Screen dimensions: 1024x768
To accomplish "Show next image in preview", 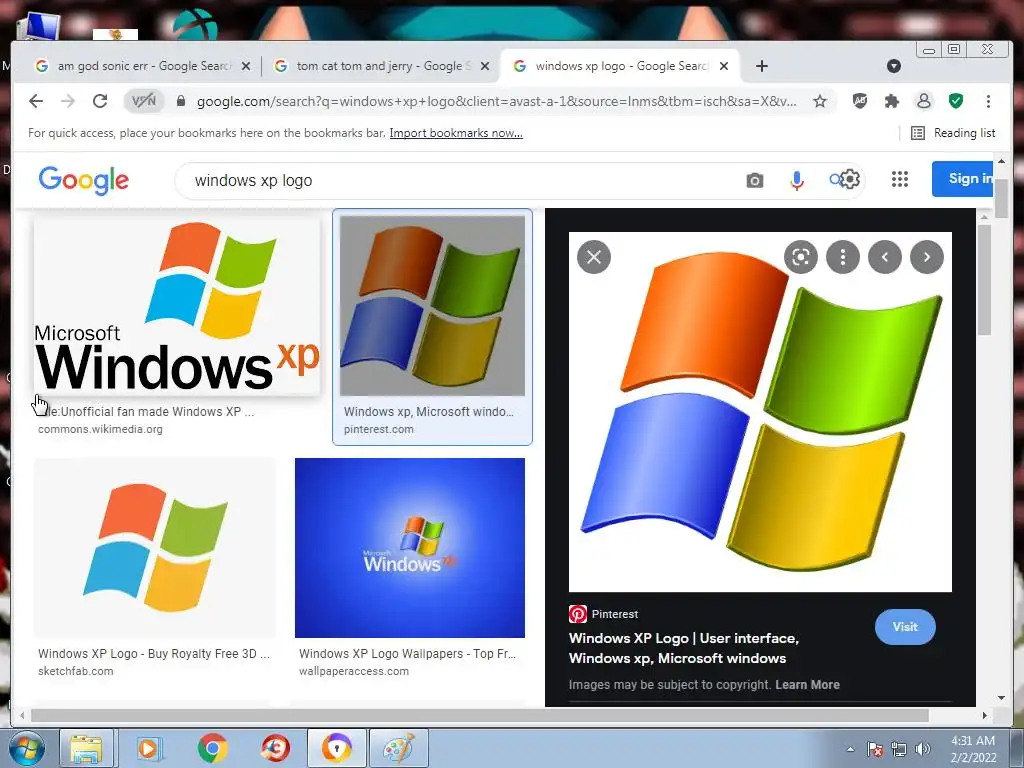I will tap(927, 257).
